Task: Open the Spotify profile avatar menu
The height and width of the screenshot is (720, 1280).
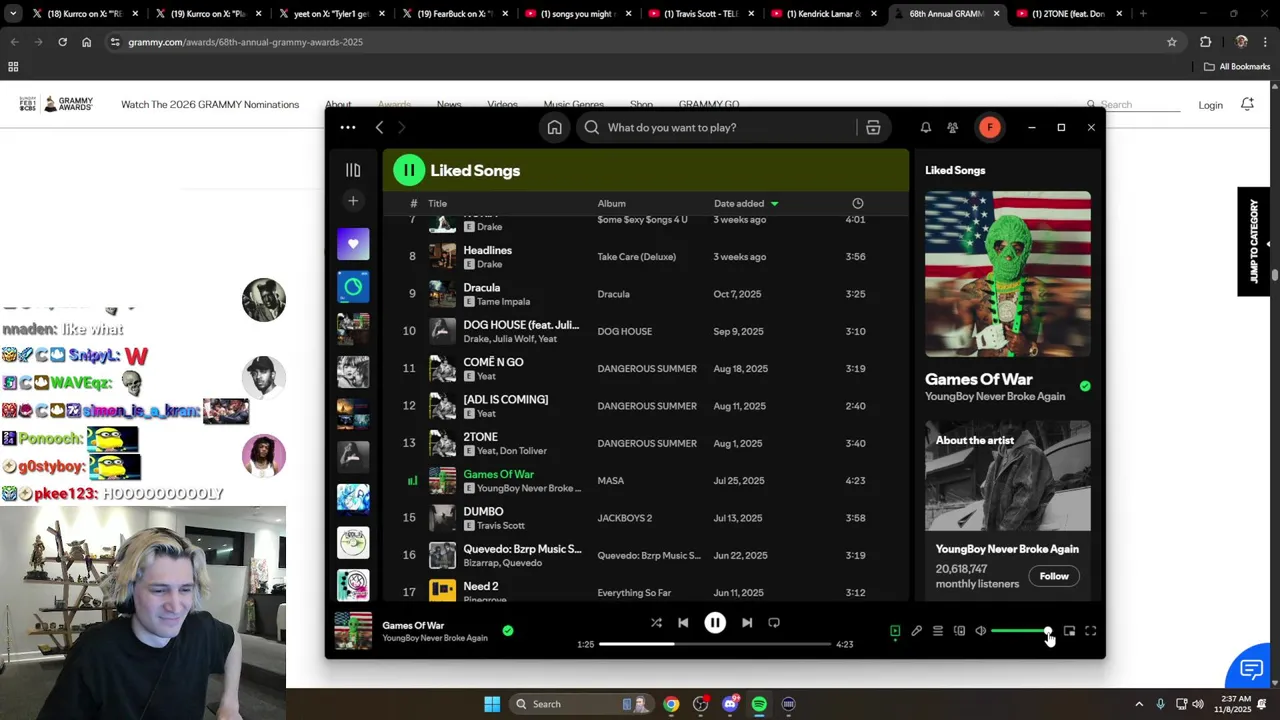Action: coord(989,127)
